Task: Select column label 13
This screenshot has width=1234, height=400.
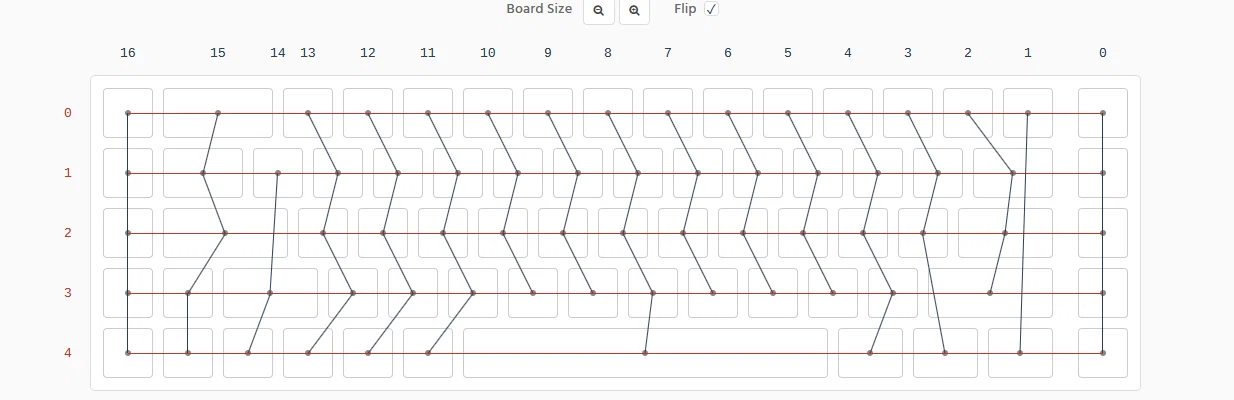Action: 308,53
